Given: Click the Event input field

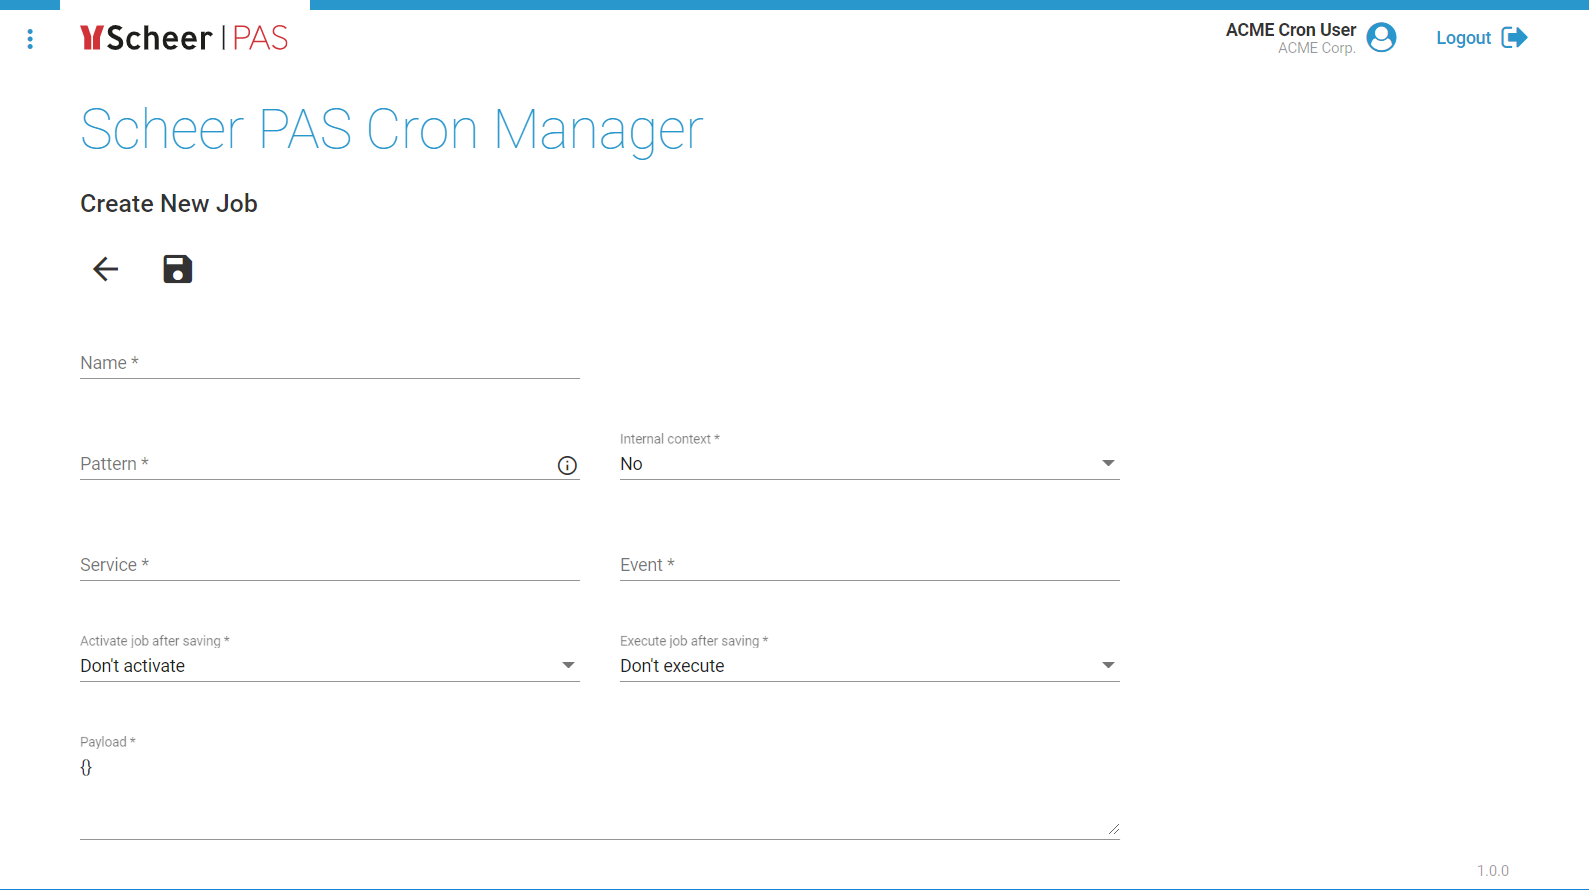Looking at the screenshot, I should (870, 565).
